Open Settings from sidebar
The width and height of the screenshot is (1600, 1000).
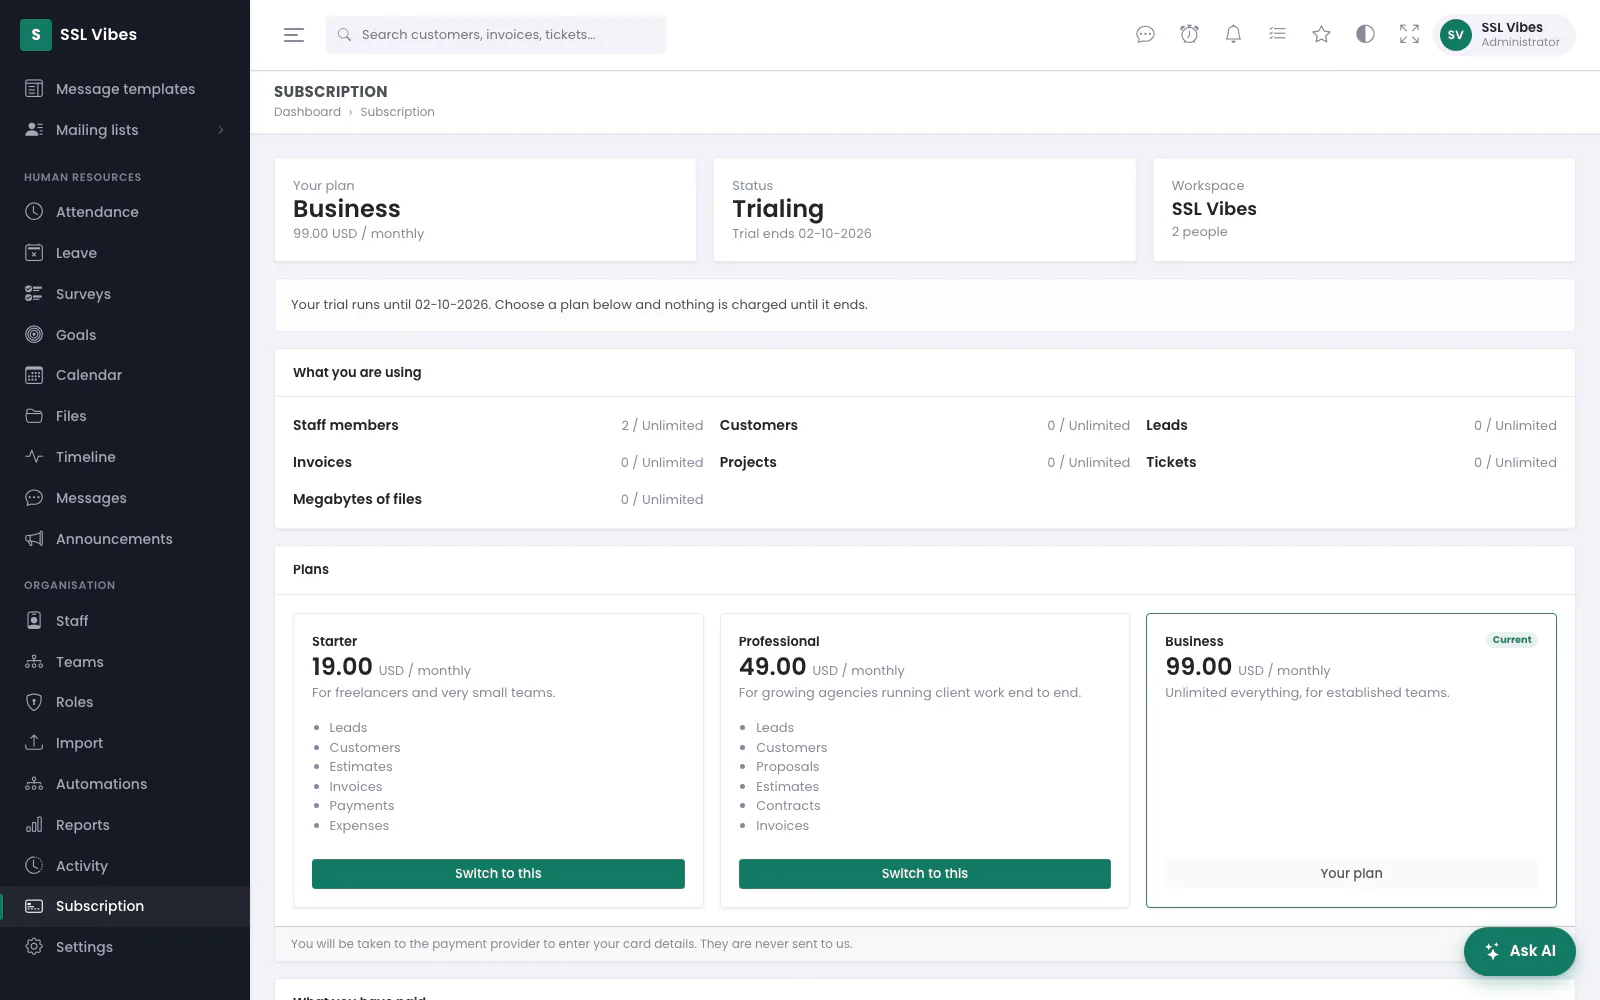click(x=125, y=947)
